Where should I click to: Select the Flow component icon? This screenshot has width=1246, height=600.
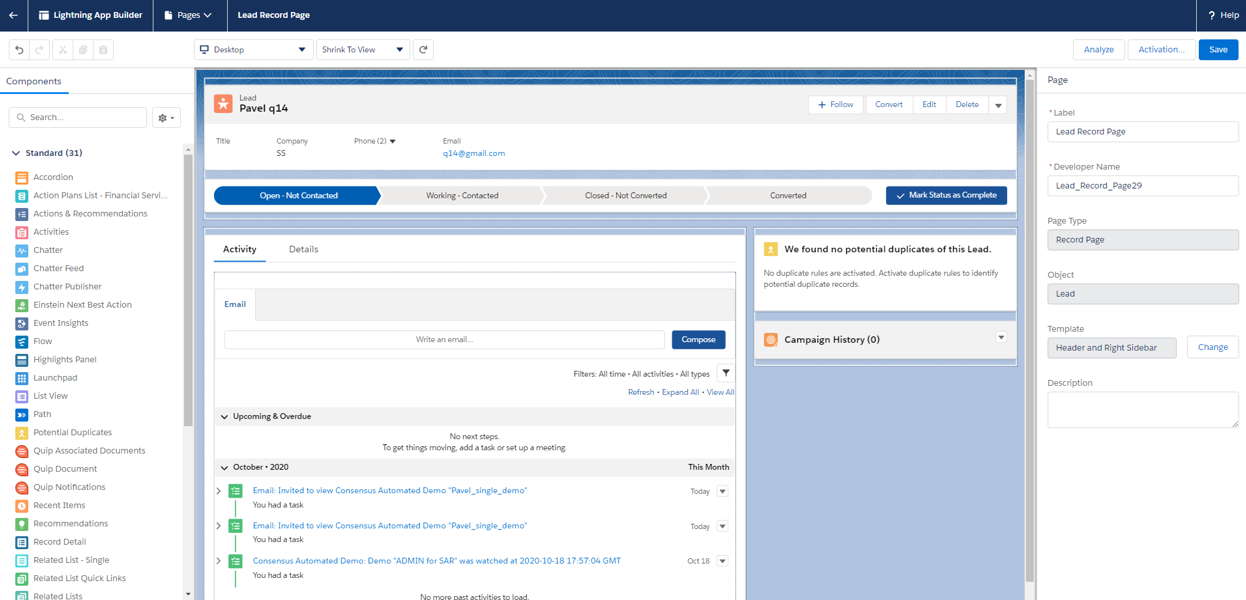click(21, 341)
